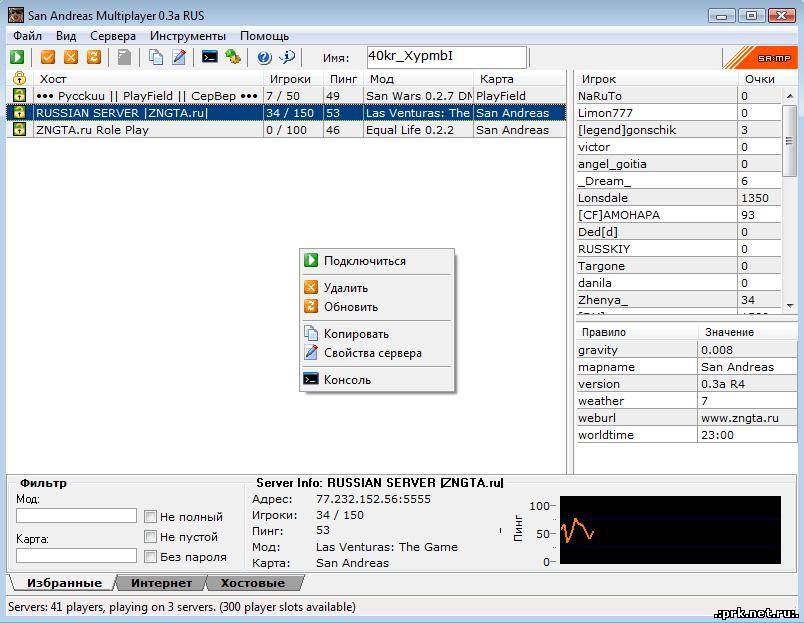Click the application icon in title bar
Image resolution: width=804 pixels, height=623 pixels.
point(16,15)
